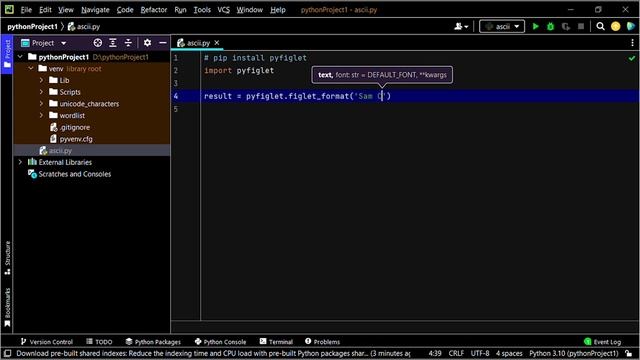Open the Python Console tool window

(x=220, y=342)
